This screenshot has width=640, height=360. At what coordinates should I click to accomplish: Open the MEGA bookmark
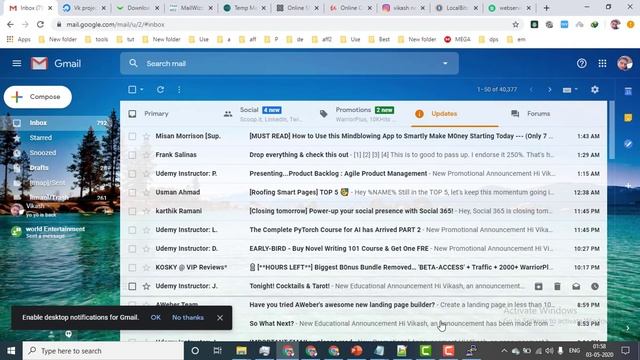(x=457, y=39)
